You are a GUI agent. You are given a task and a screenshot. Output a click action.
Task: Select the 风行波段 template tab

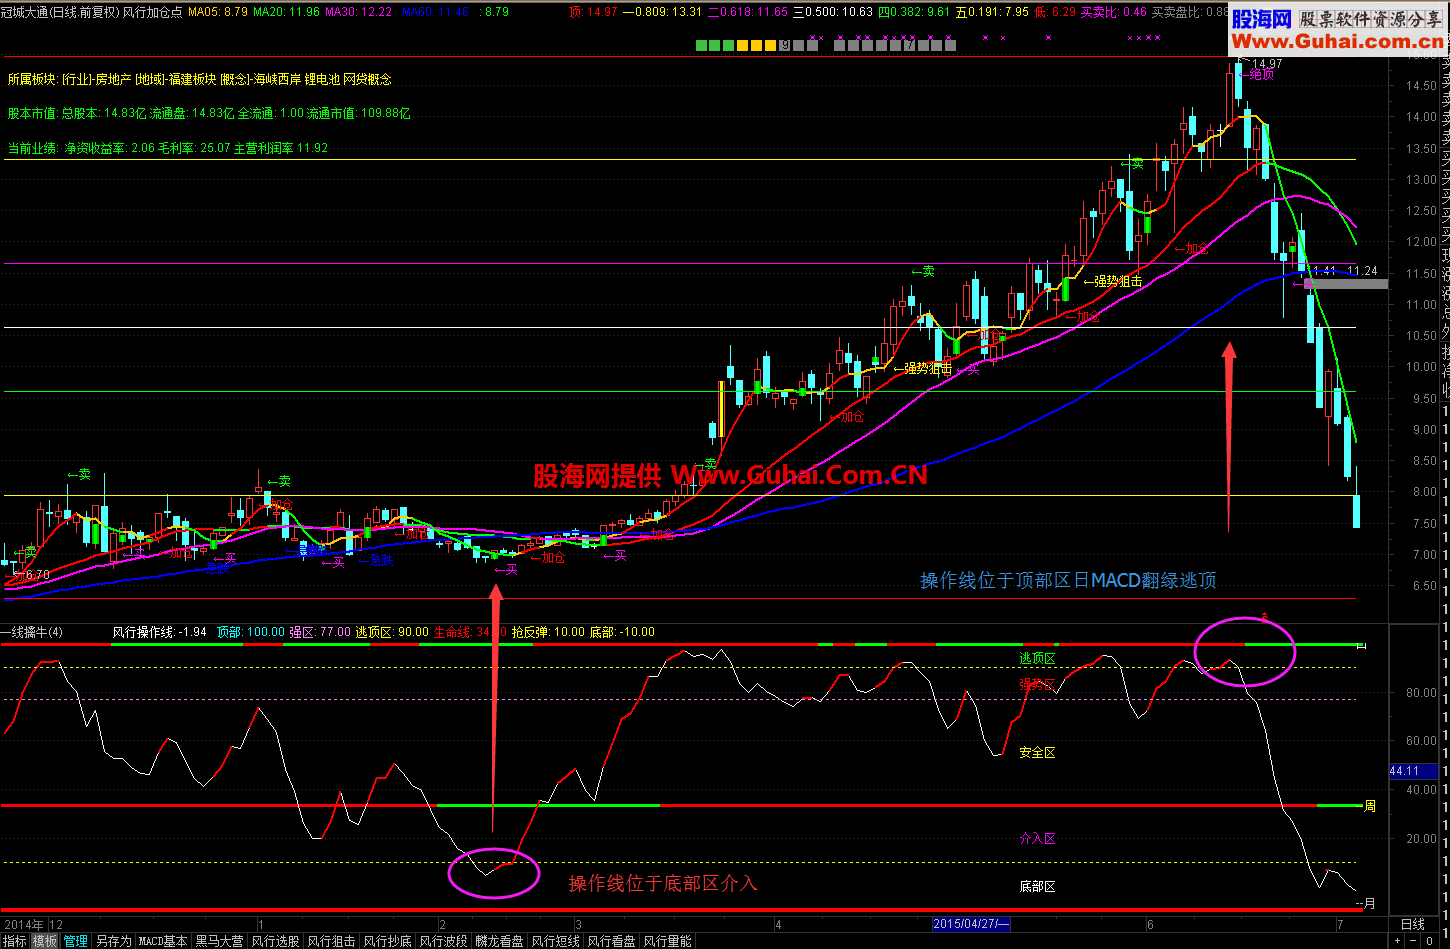443,941
